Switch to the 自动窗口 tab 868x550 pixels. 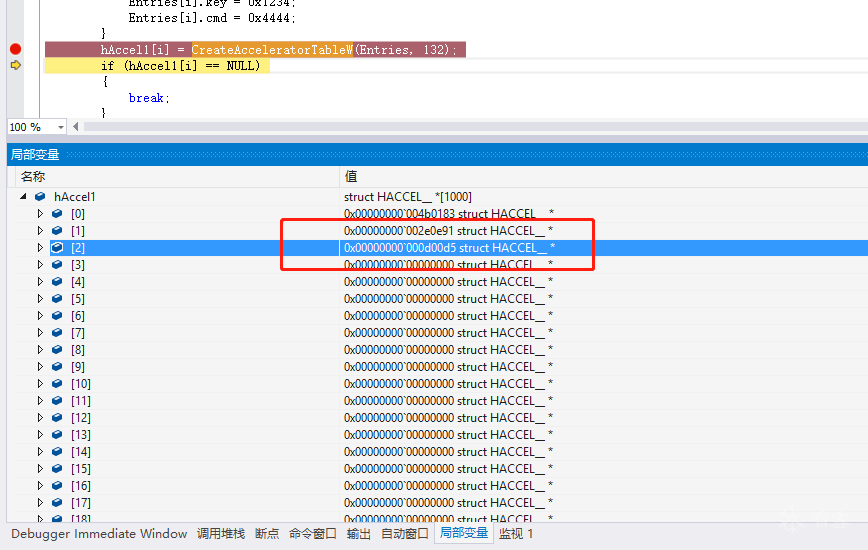click(x=405, y=534)
